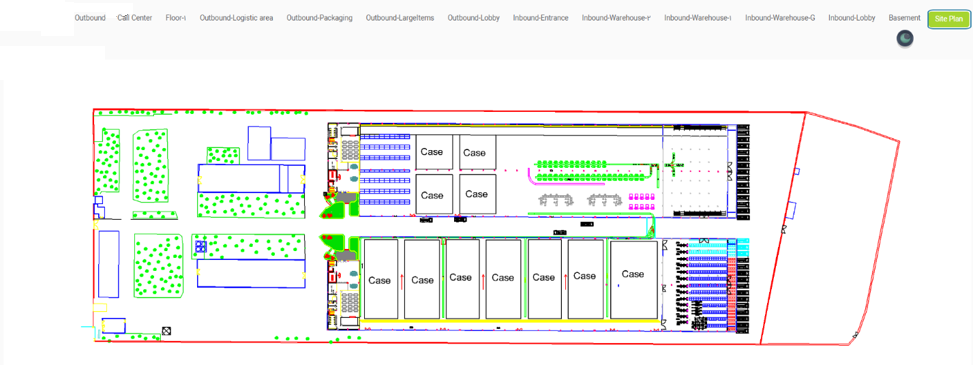The width and height of the screenshot is (973, 365).
Task: Switch to the Inbound-Lobby tab
Action: [x=851, y=18]
